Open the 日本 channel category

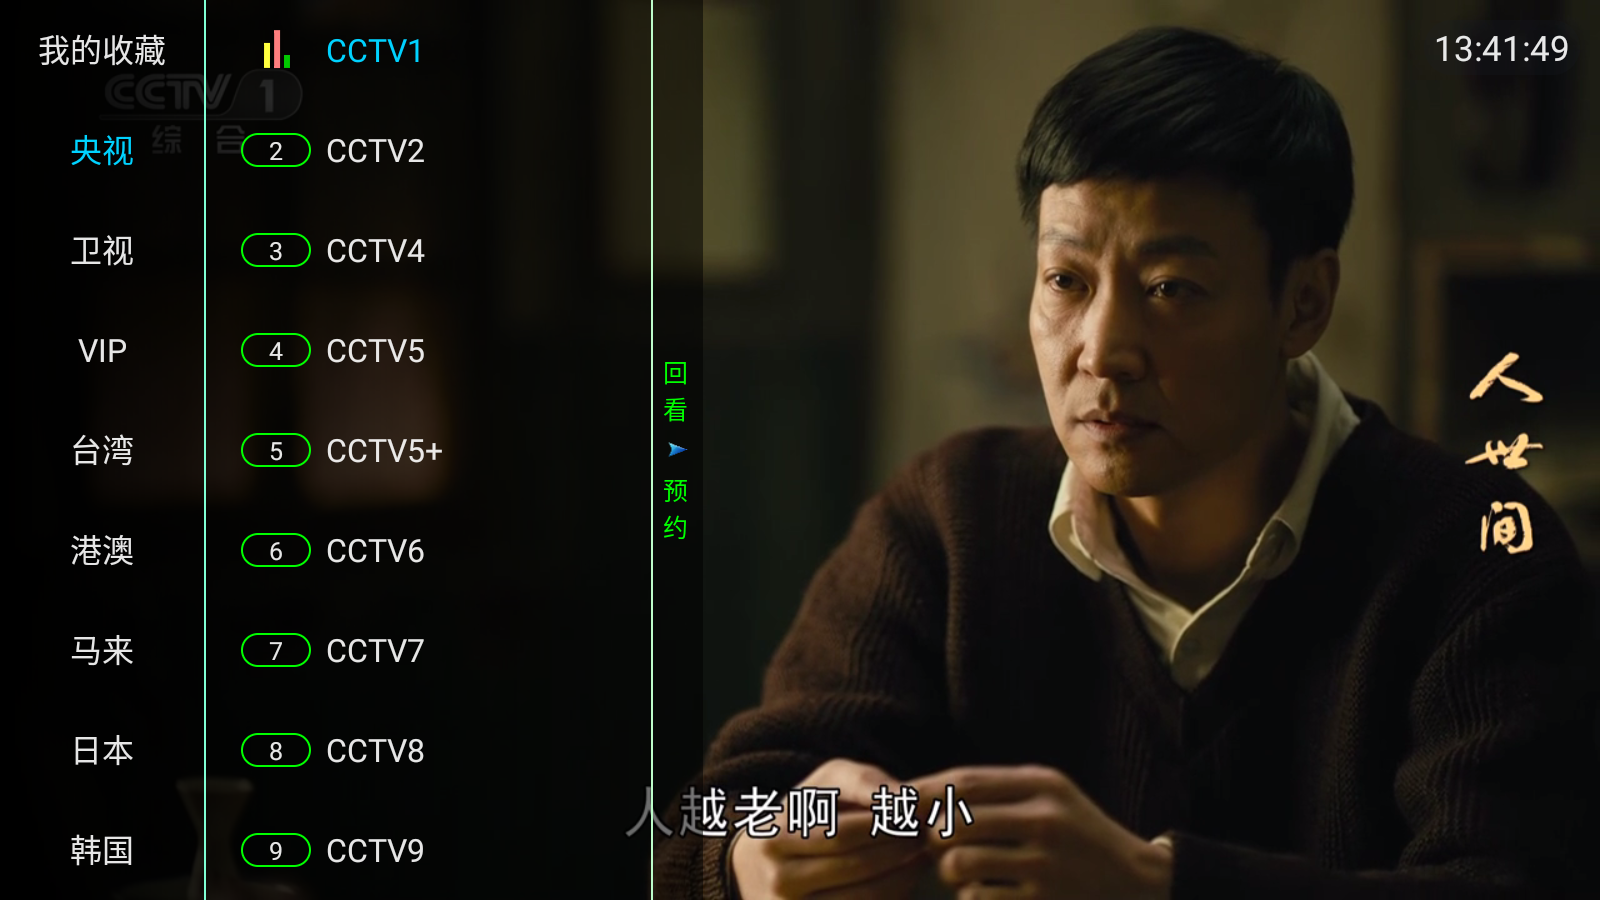click(102, 751)
